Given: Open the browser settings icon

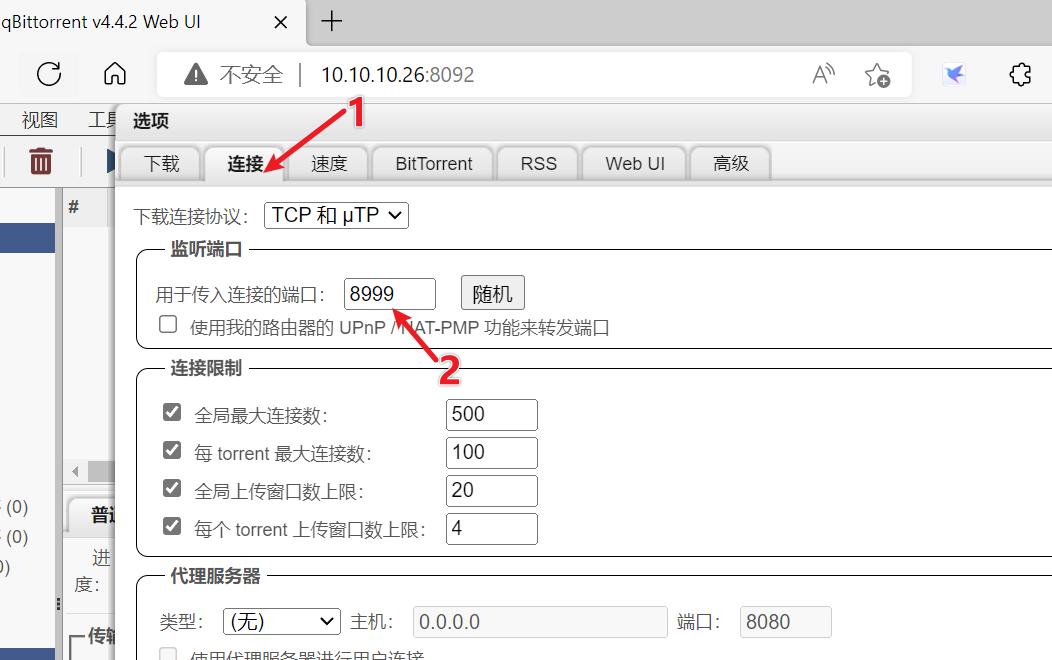Looking at the screenshot, I should click(1020, 74).
